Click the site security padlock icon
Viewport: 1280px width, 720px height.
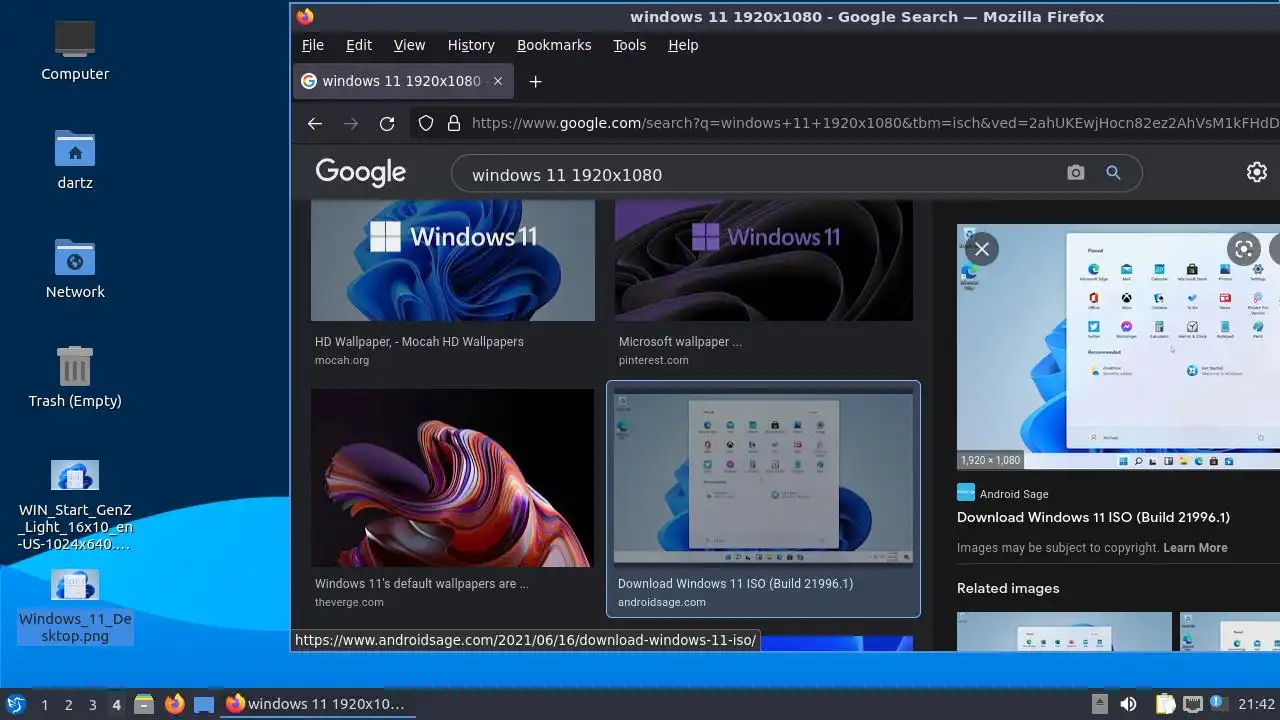click(x=454, y=123)
